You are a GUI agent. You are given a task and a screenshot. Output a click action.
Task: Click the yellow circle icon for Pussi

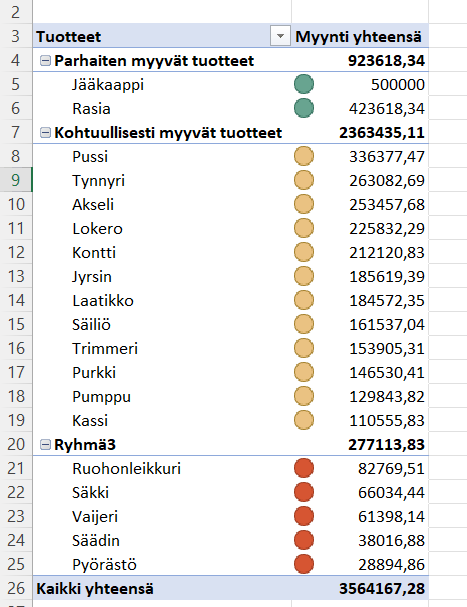304,156
